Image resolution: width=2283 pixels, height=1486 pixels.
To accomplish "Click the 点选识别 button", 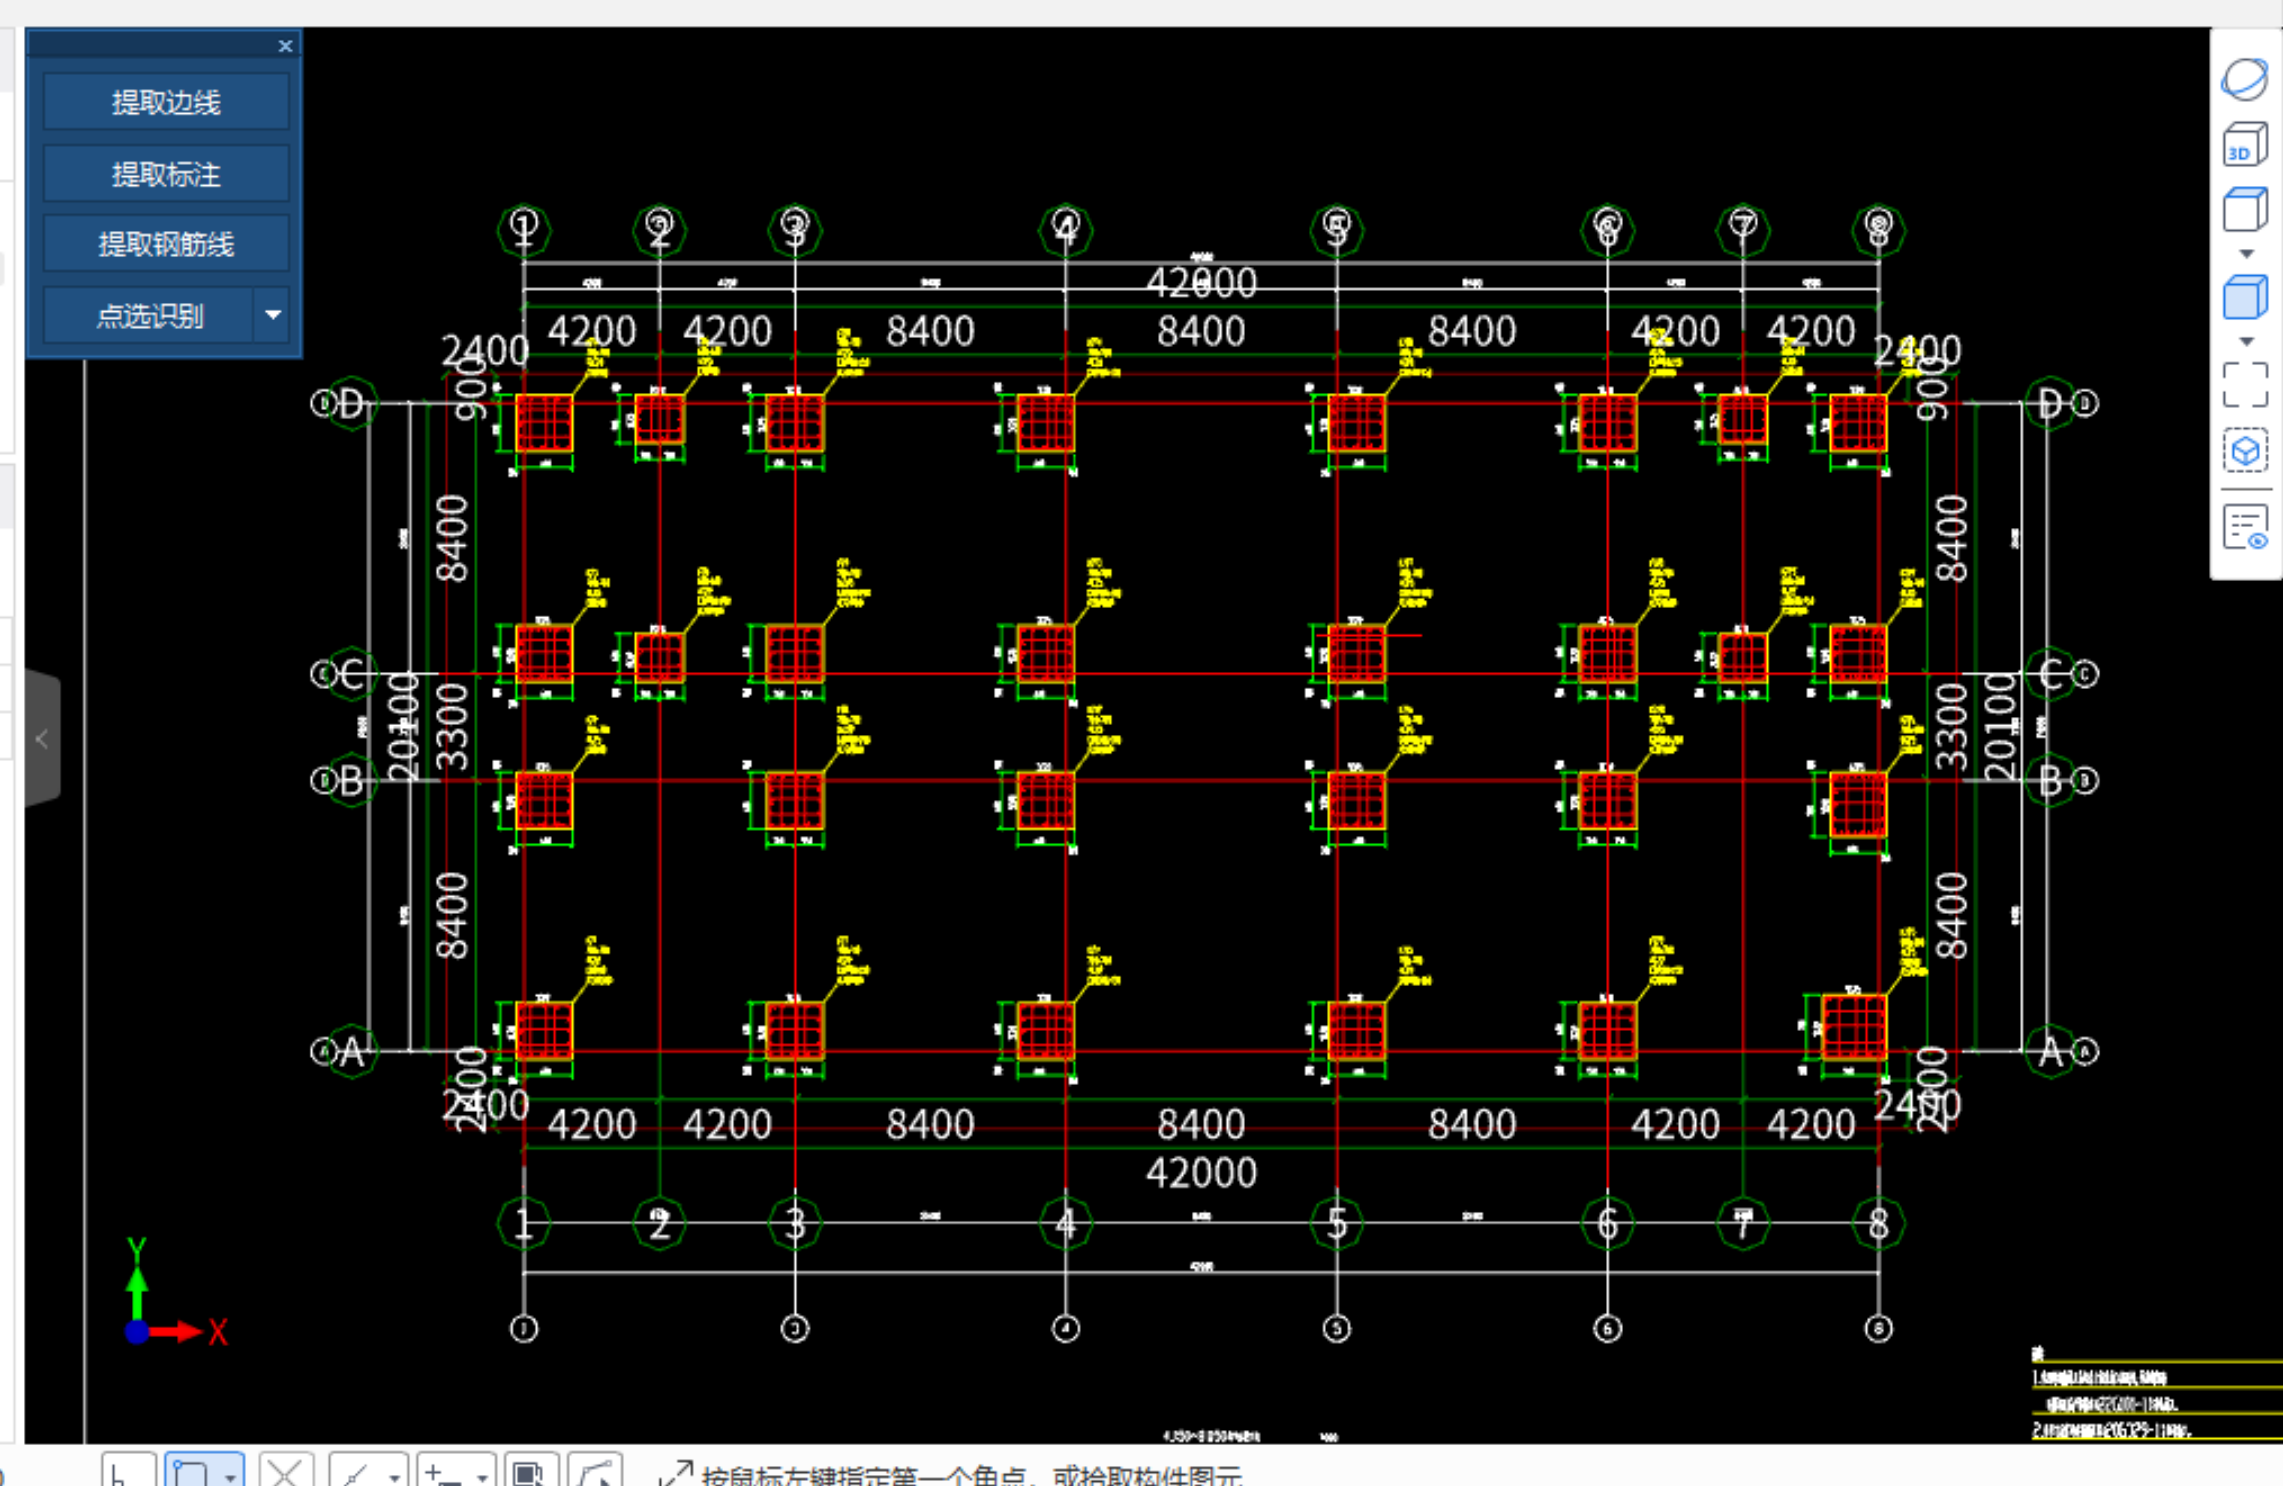I will (x=149, y=316).
